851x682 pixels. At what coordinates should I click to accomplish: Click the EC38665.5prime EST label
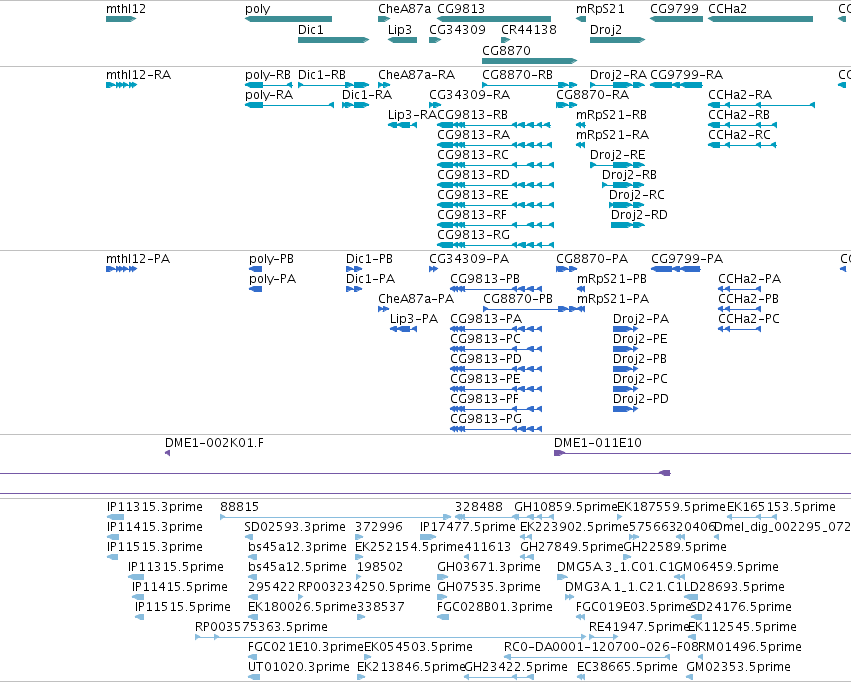pyautogui.click(x=627, y=667)
